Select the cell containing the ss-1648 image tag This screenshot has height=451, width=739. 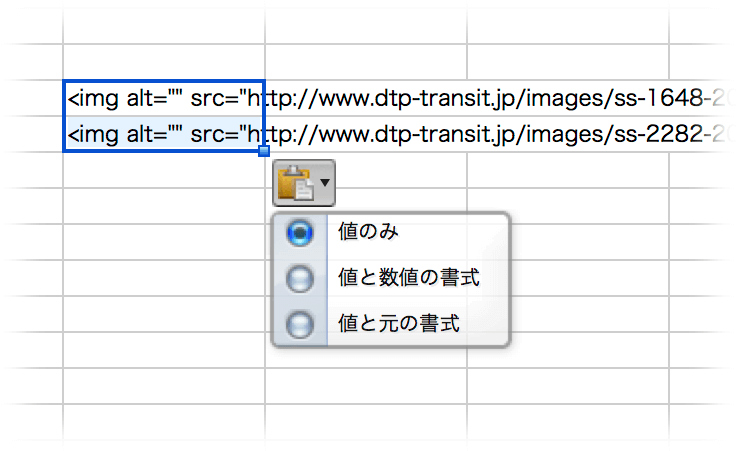tap(164, 98)
